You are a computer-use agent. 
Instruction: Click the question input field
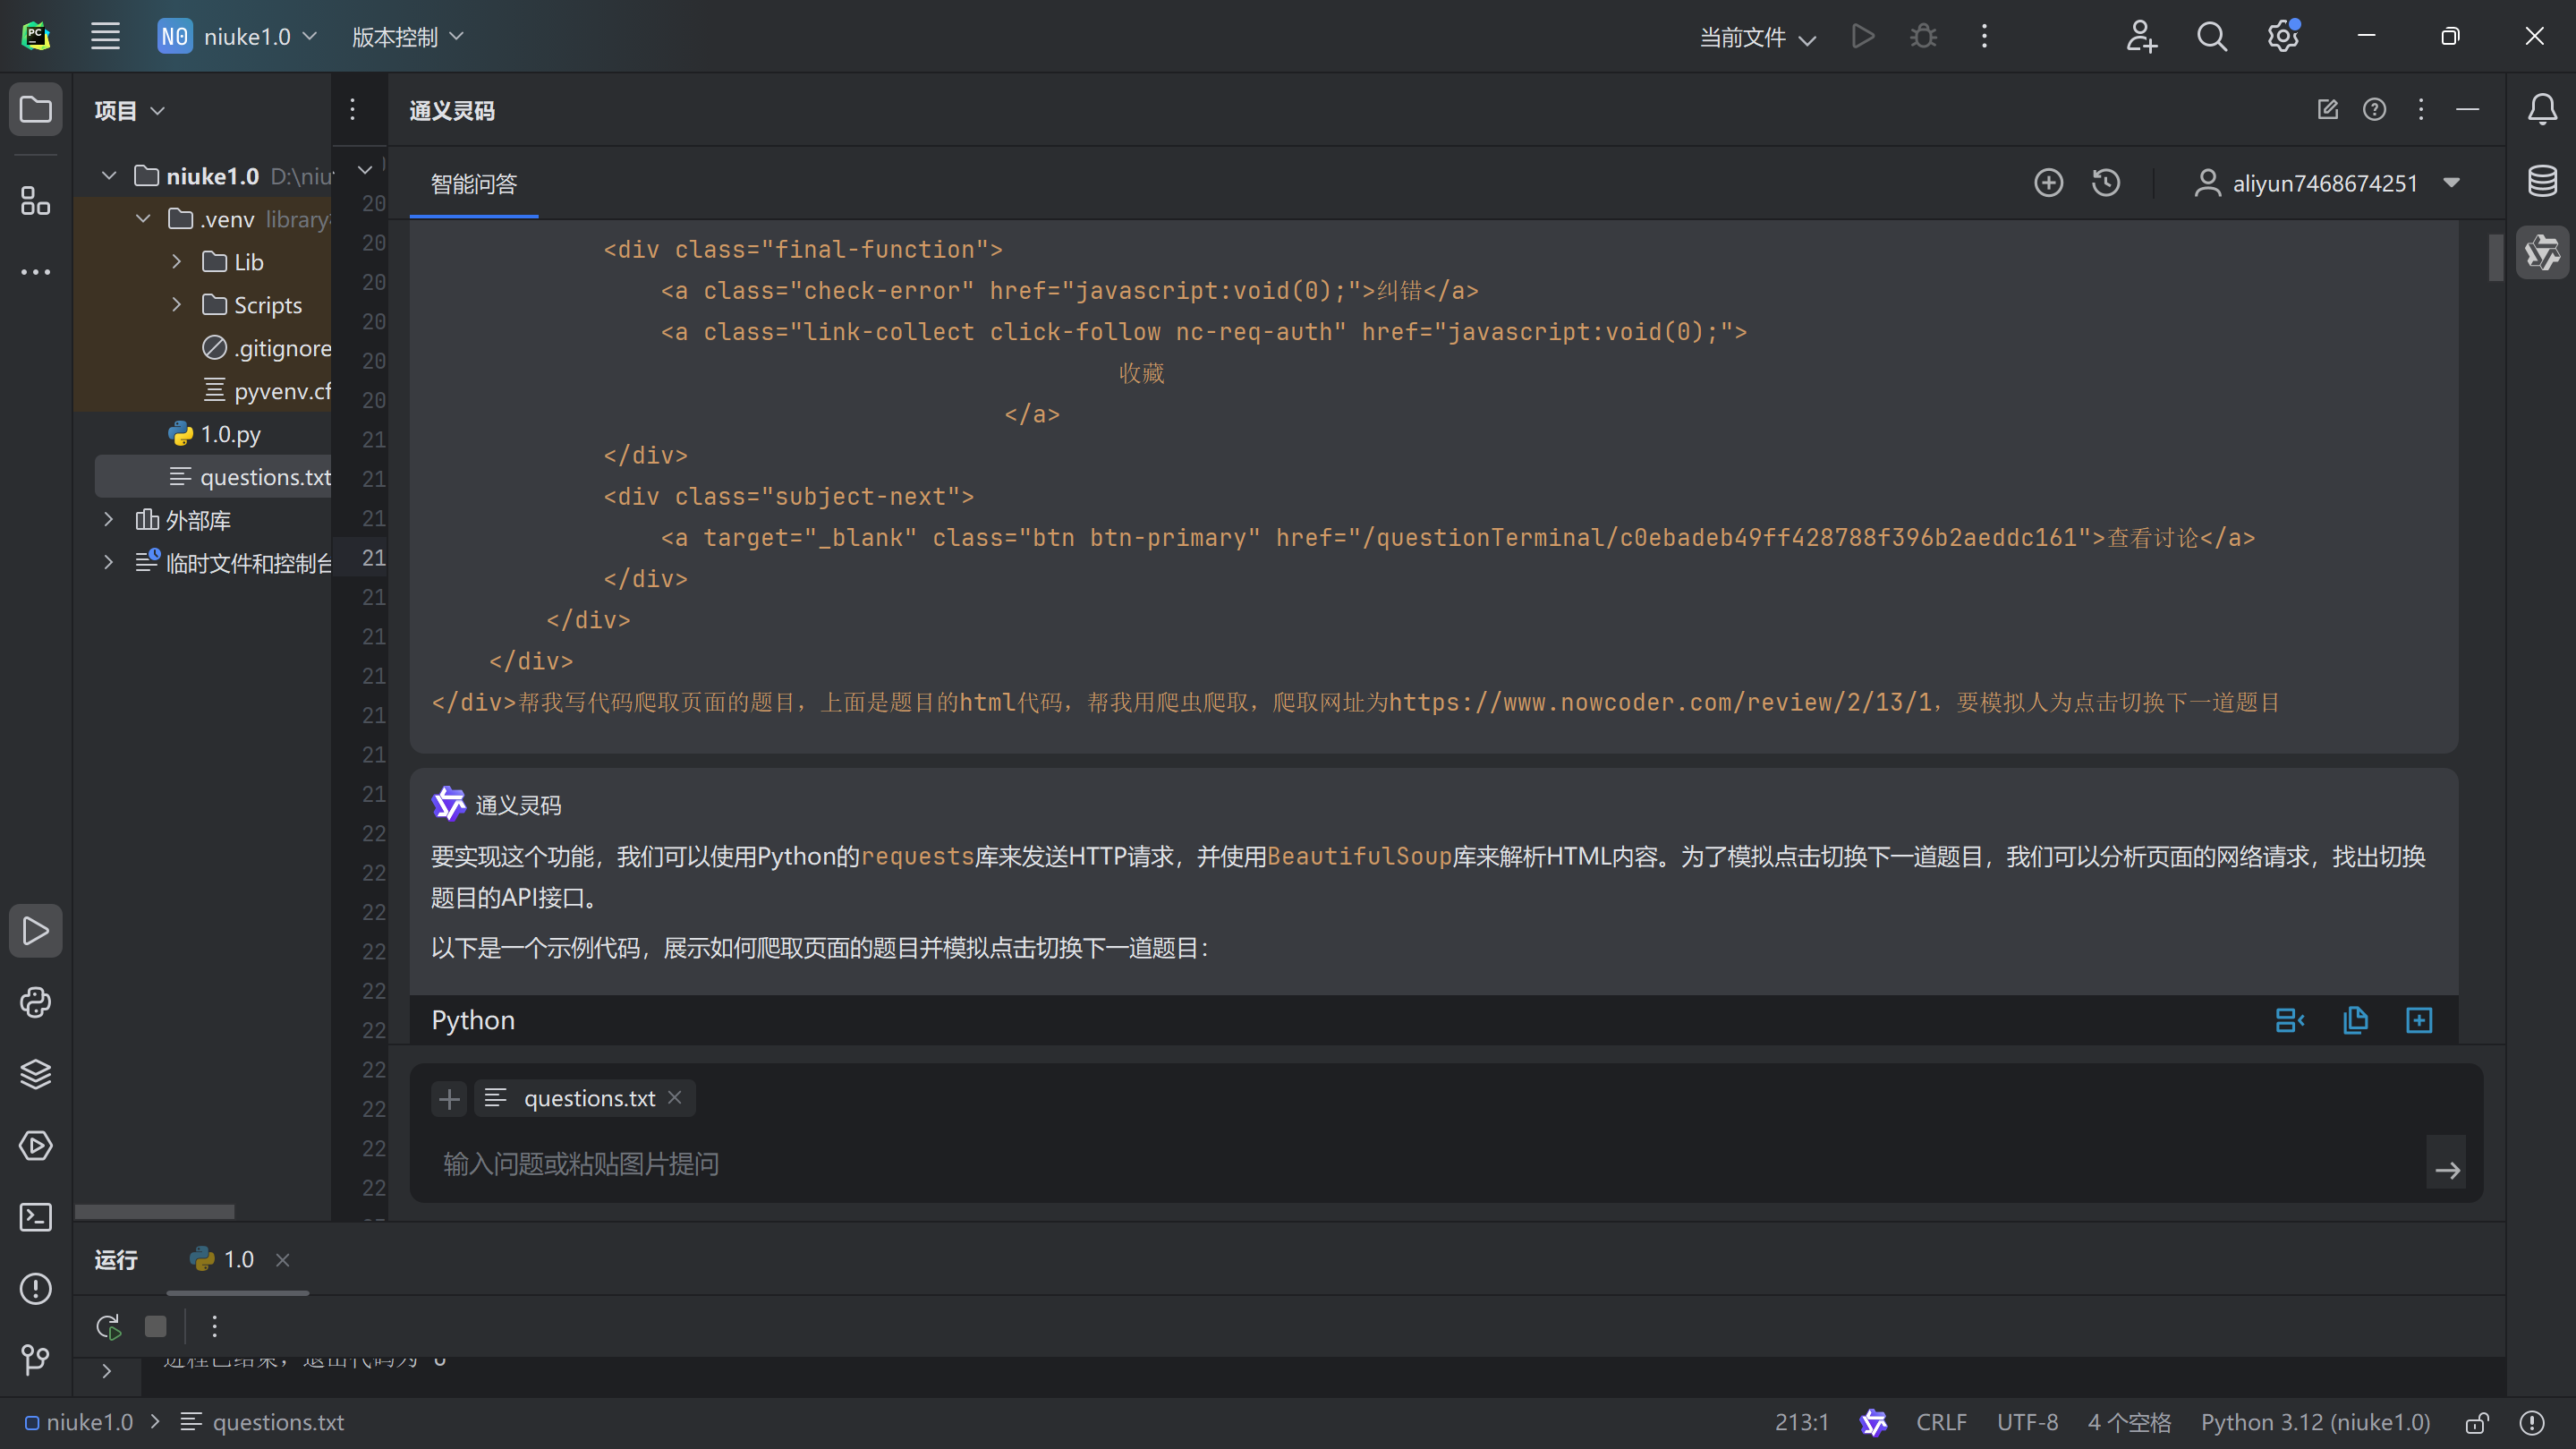pyautogui.click(x=1420, y=1163)
